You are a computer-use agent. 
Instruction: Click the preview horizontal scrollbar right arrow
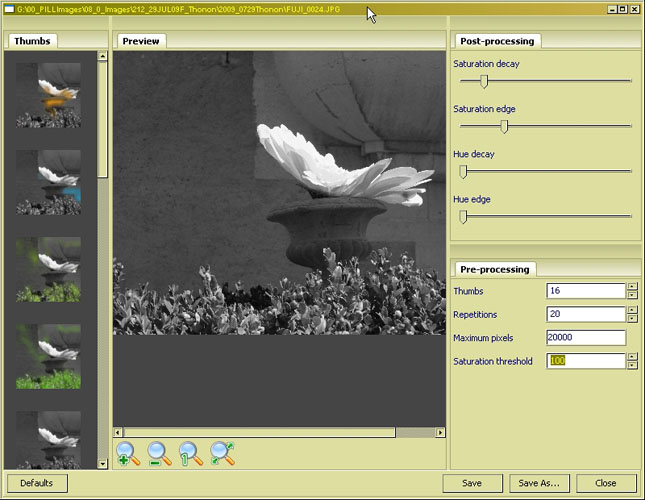point(440,432)
